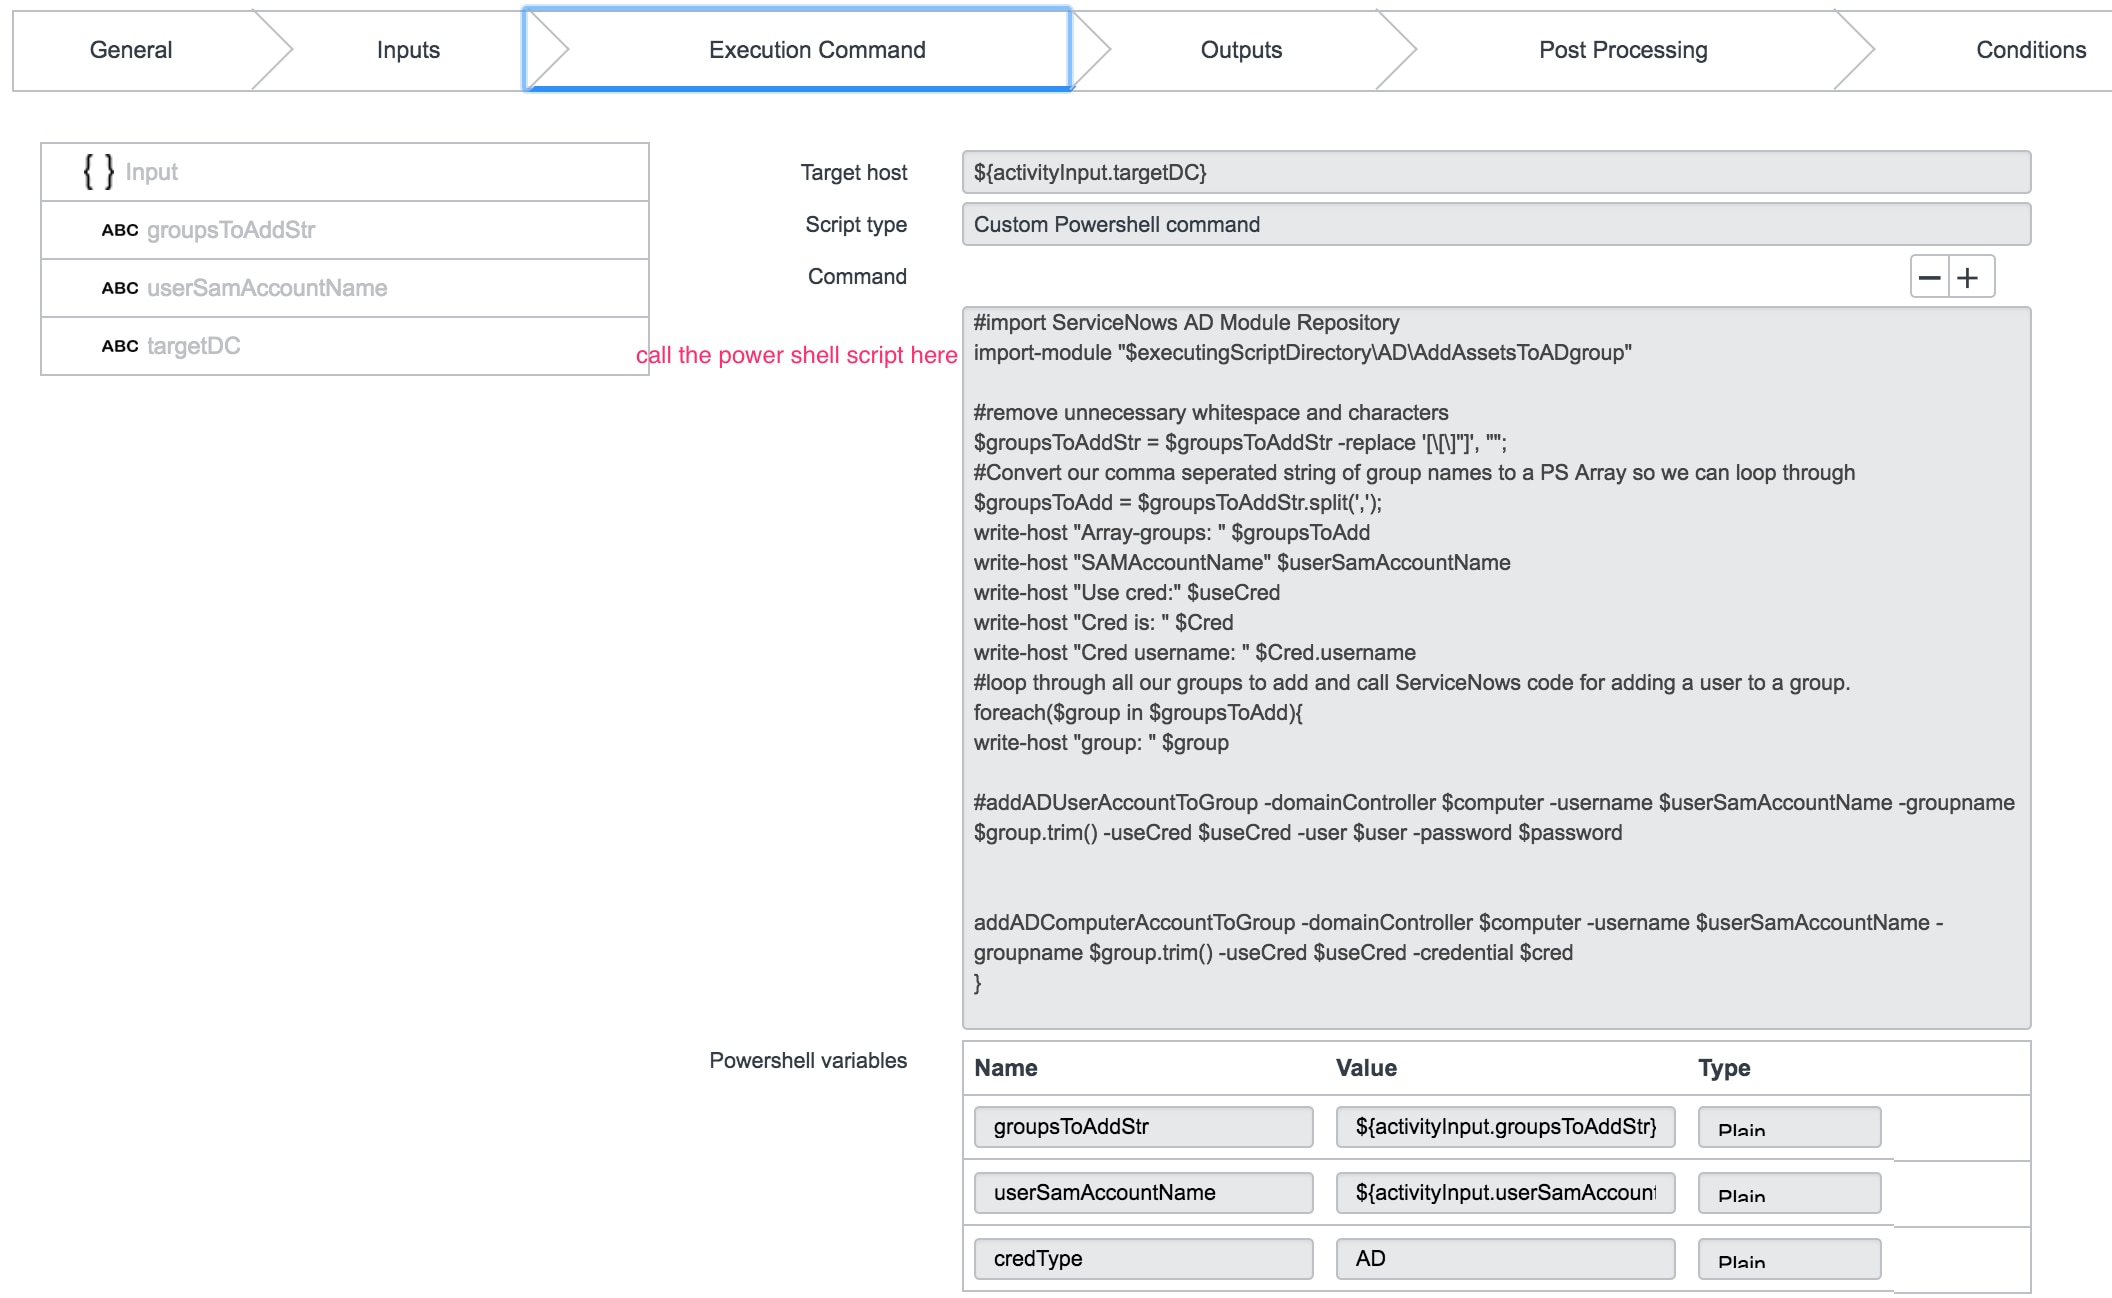Click the Command label
This screenshot has width=2112, height=1298.
click(x=857, y=277)
